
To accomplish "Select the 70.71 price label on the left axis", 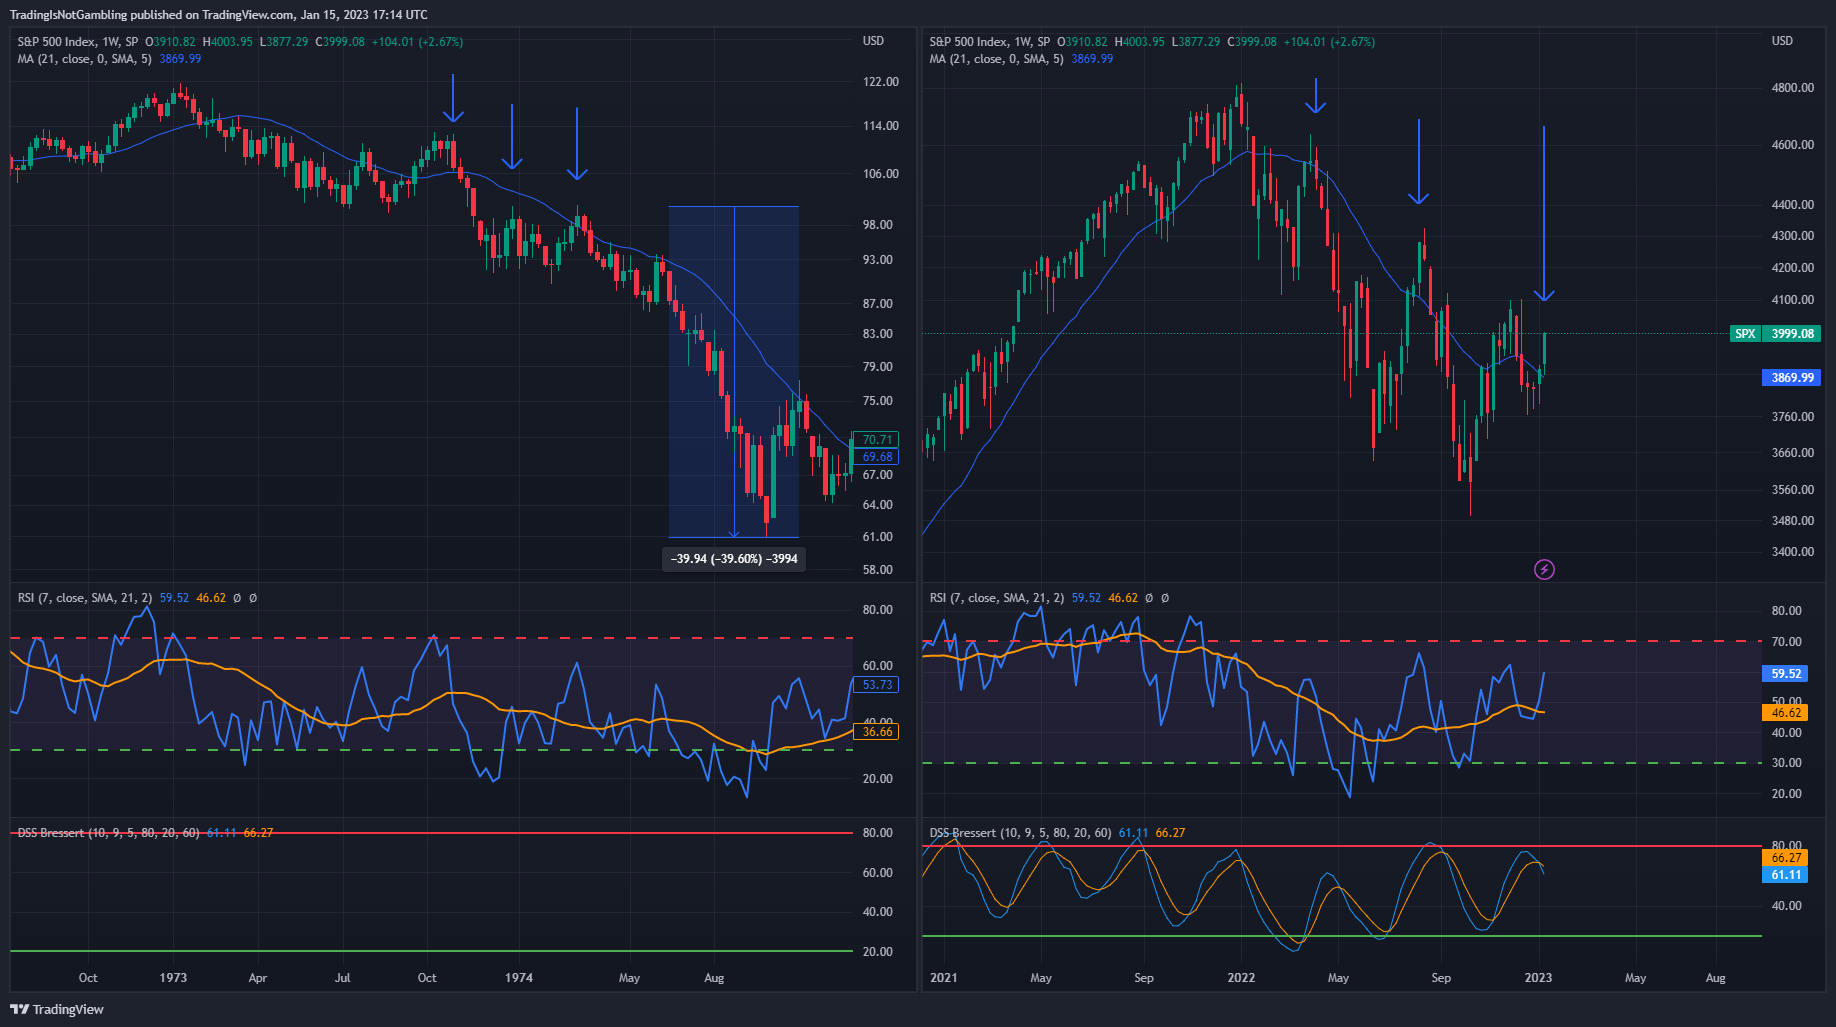I will (x=877, y=440).
